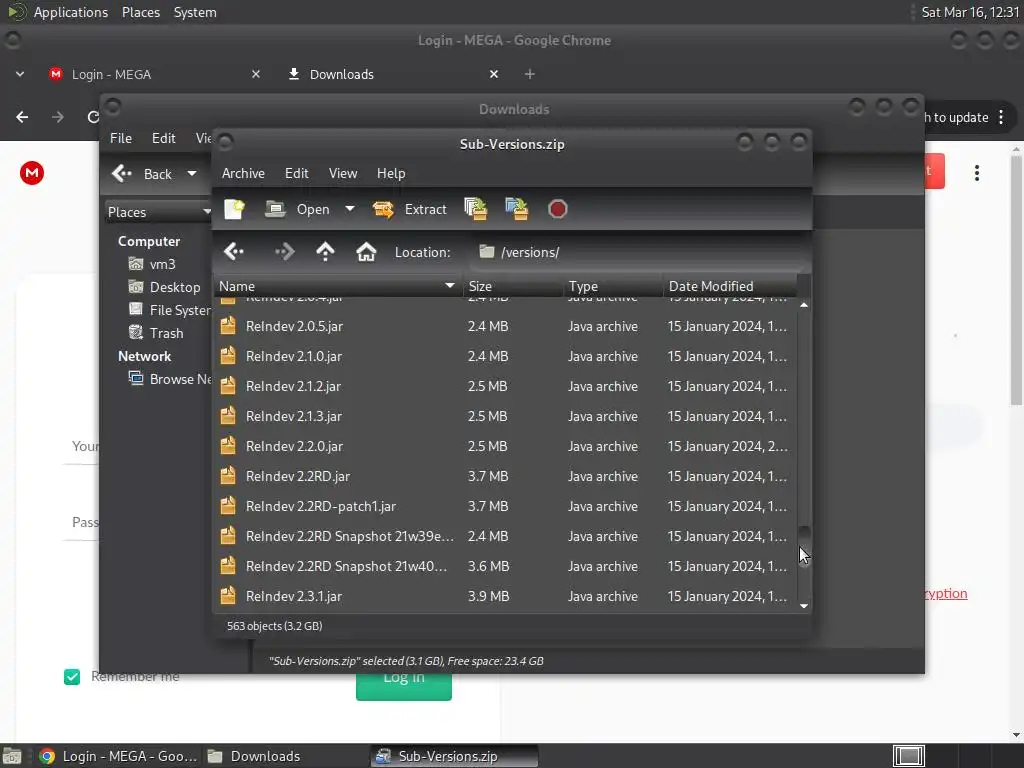1024x768 pixels.
Task: Open MEGA page three-dot menu
Action: [977, 172]
